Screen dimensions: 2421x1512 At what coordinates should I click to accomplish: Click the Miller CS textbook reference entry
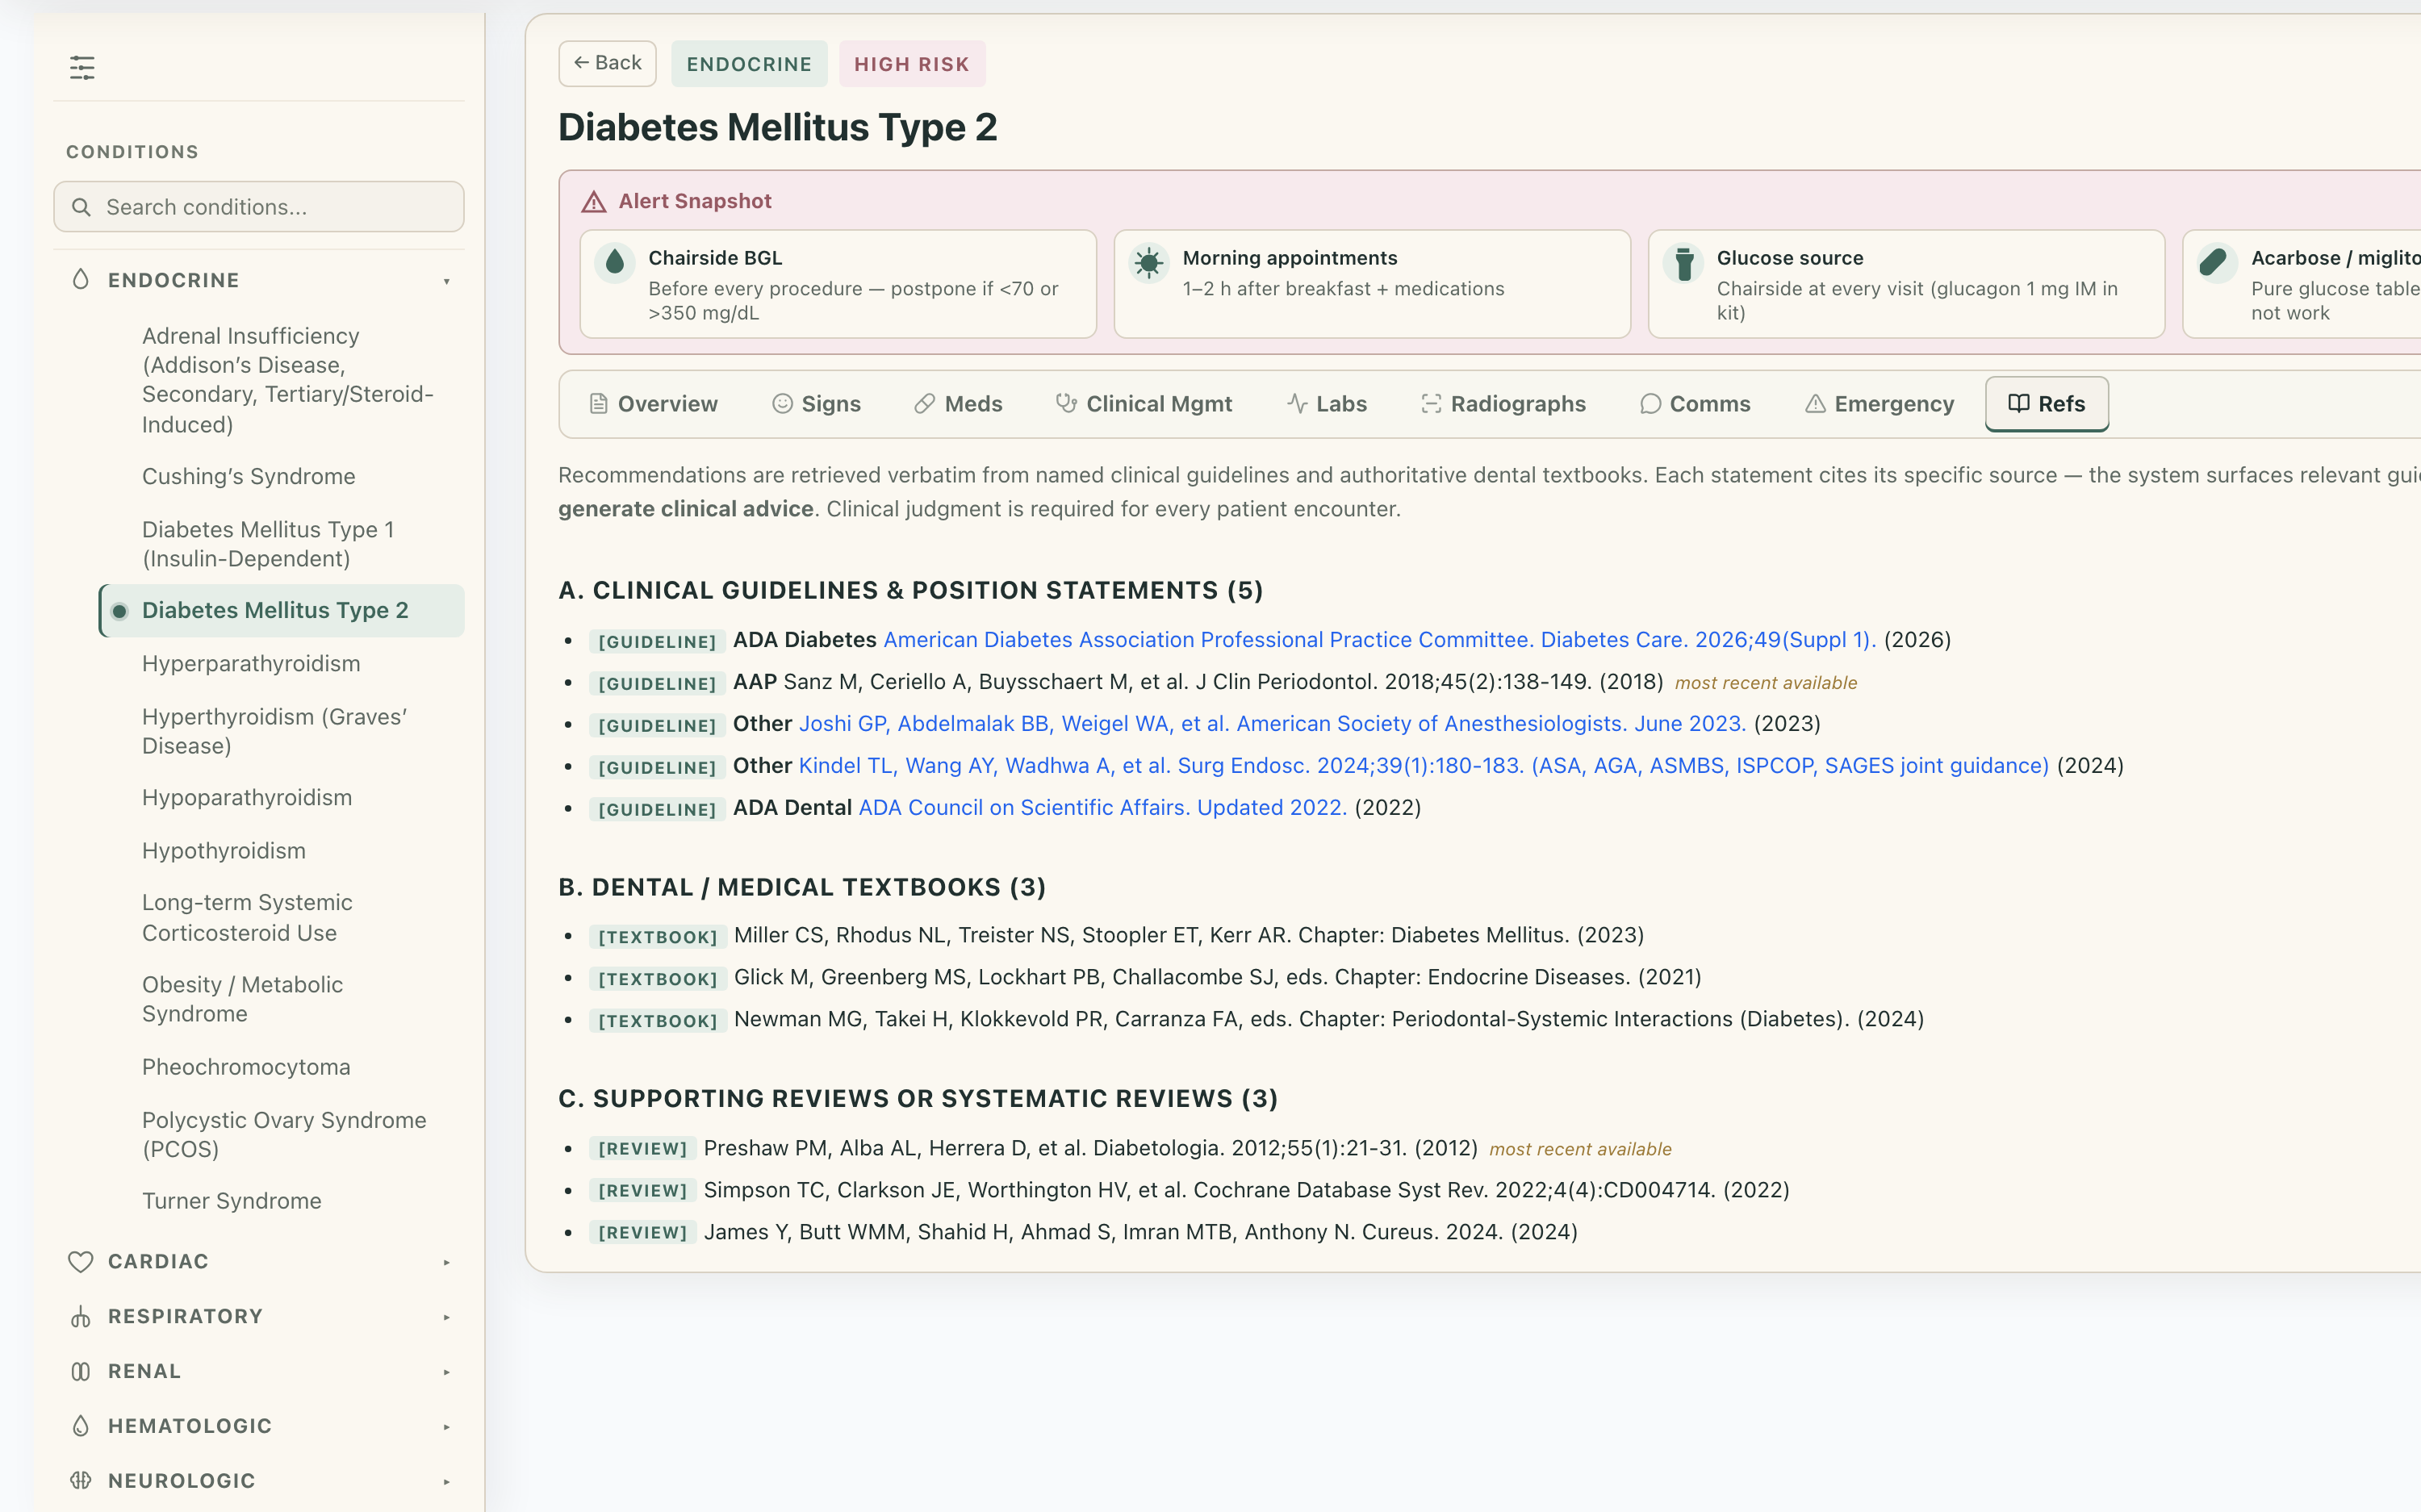point(1188,936)
